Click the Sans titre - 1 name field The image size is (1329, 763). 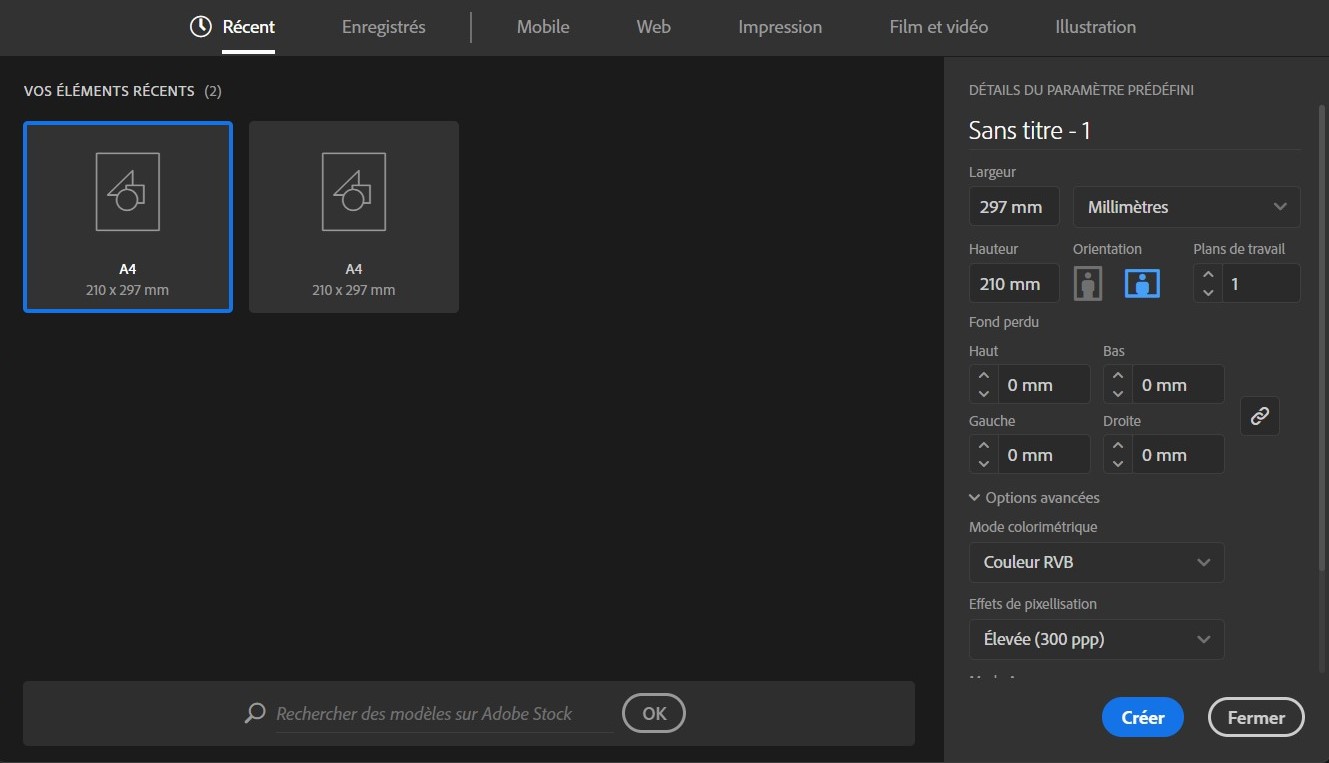[x=1134, y=130]
